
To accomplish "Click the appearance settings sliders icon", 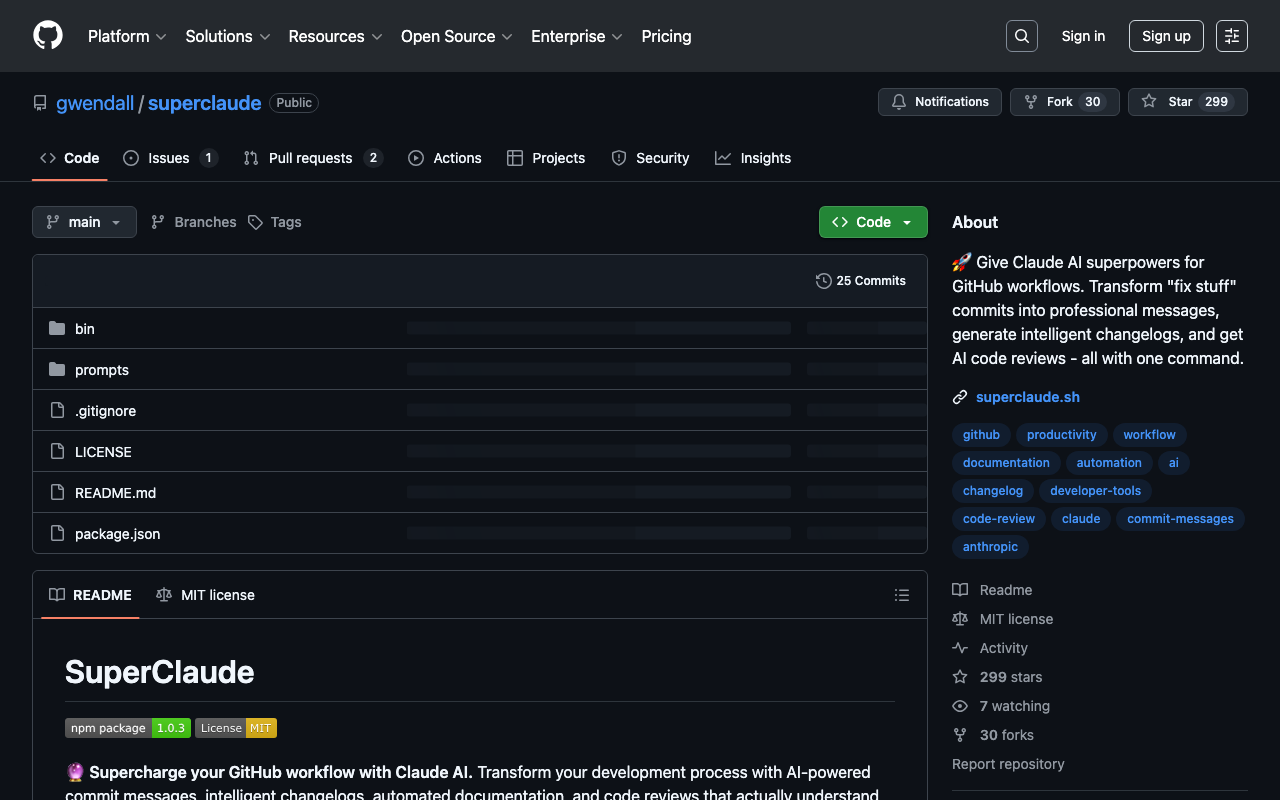I will tap(1231, 36).
